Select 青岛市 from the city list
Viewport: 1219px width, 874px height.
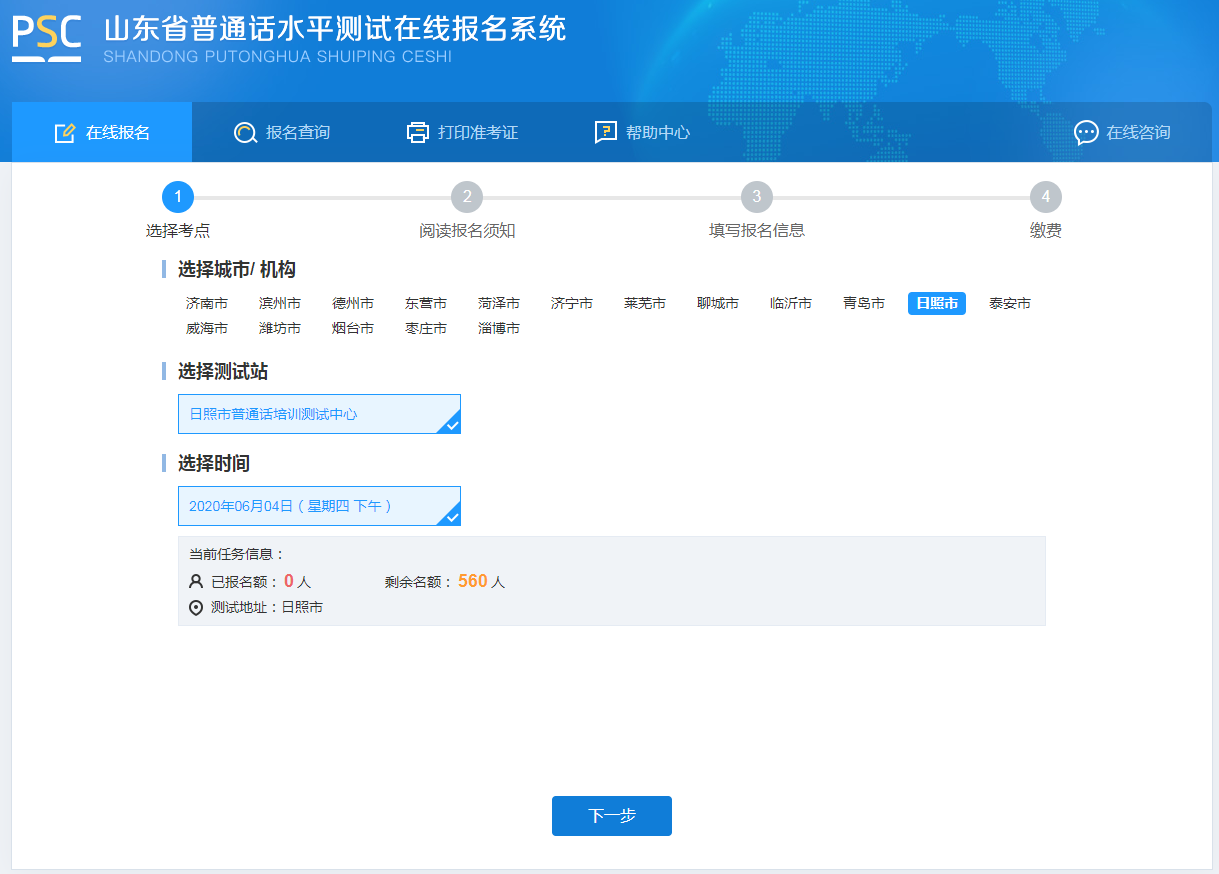point(862,303)
